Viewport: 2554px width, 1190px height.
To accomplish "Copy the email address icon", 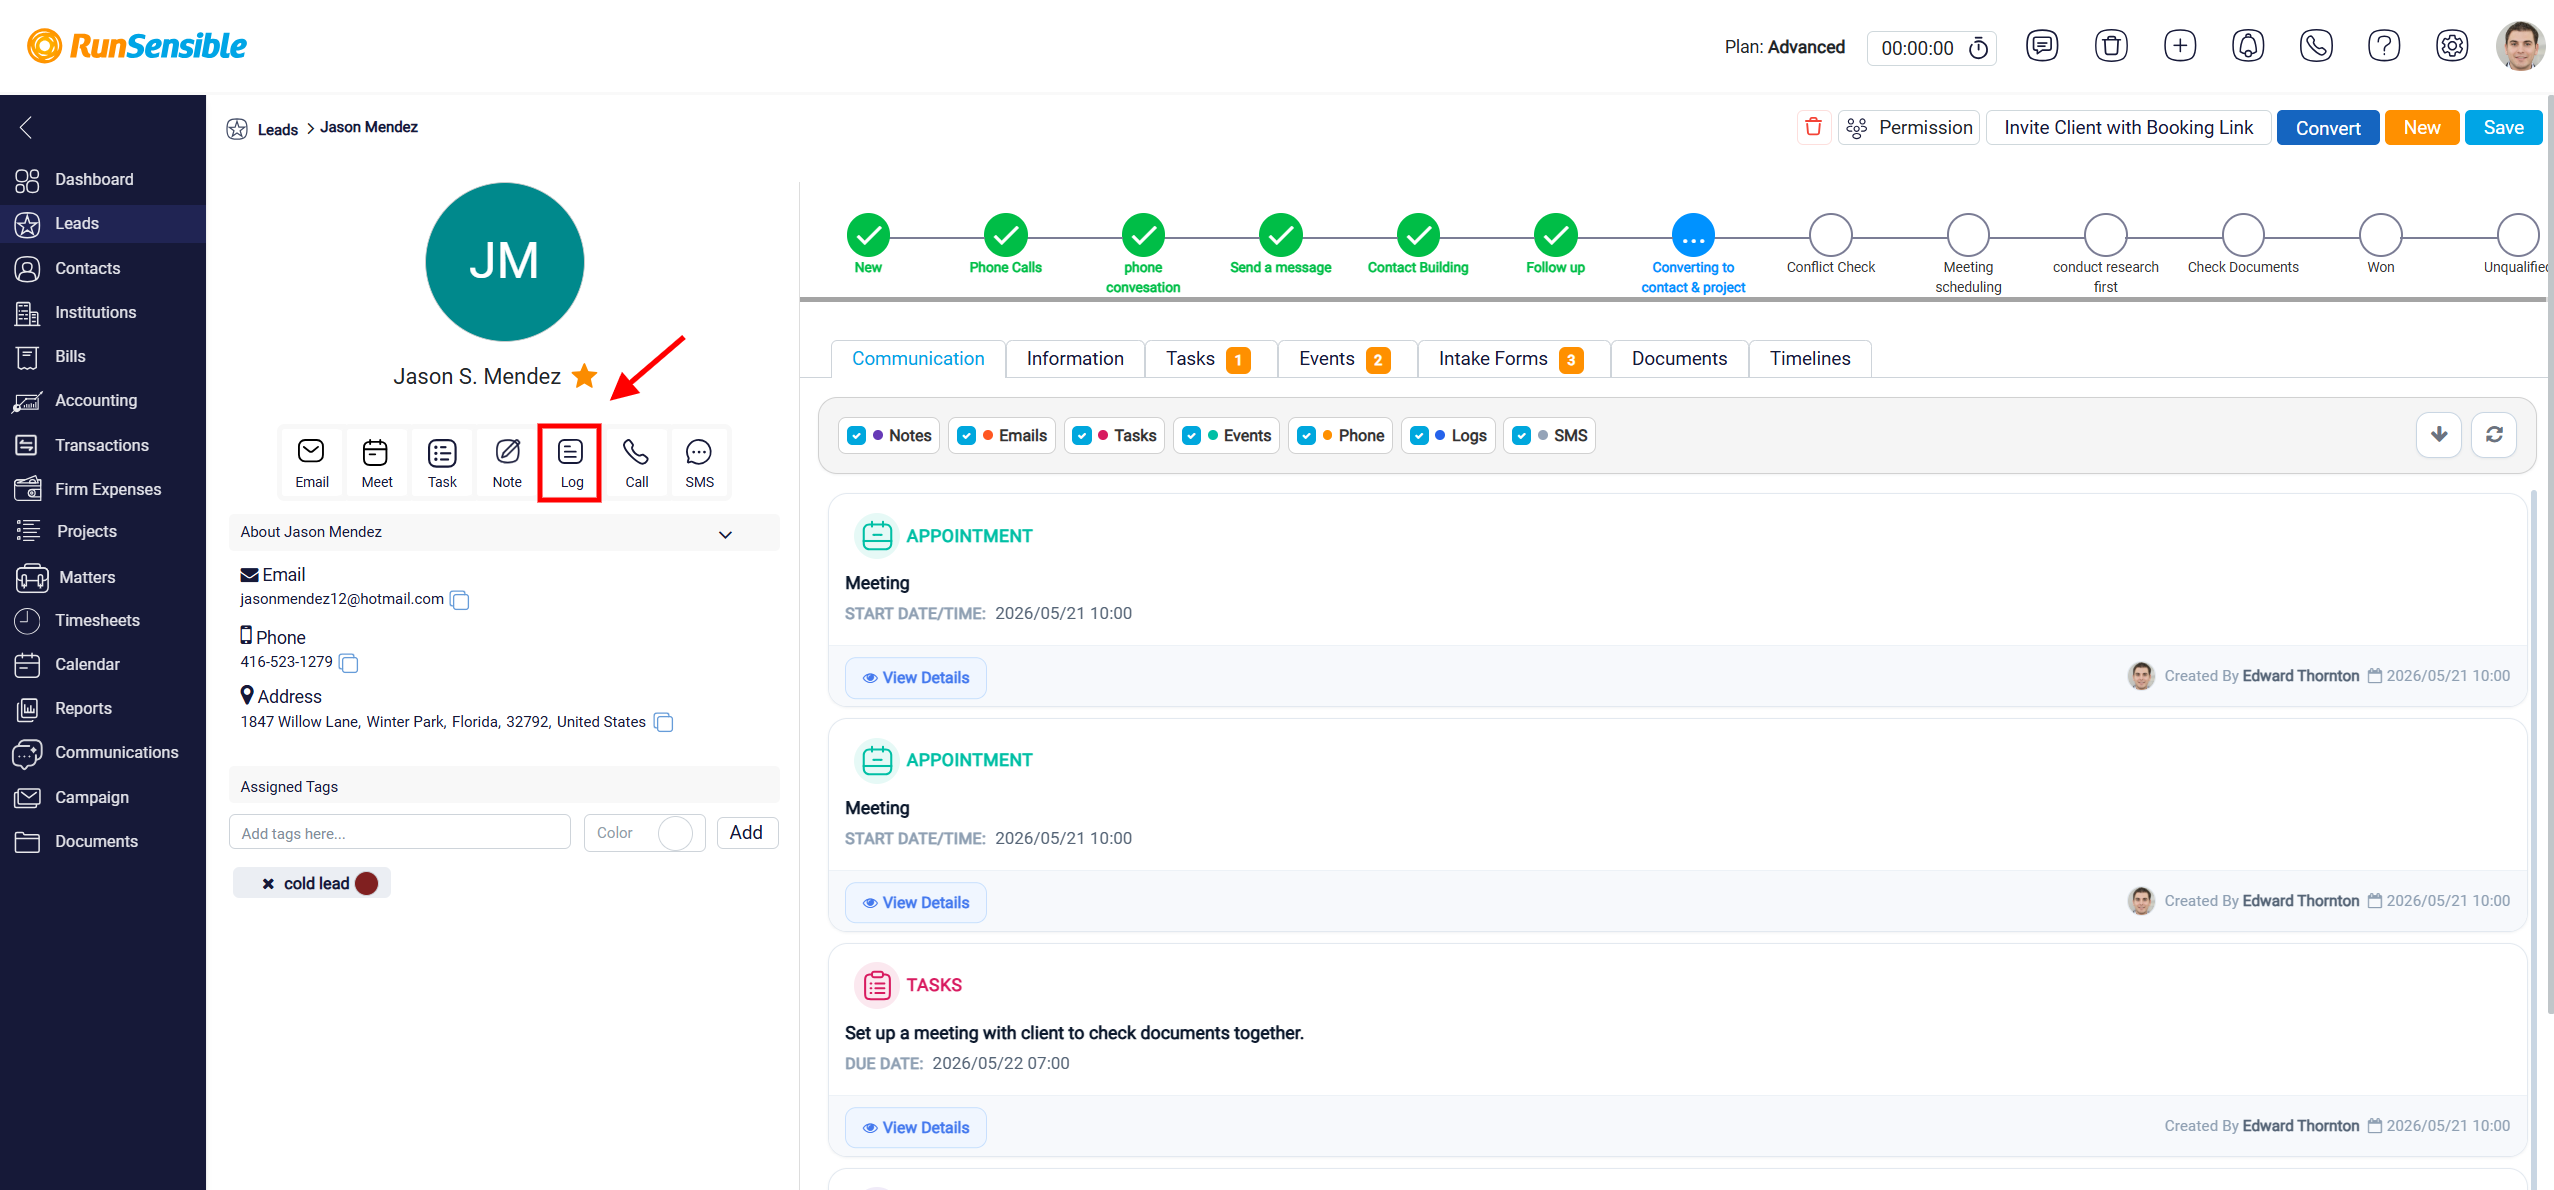I will pos(460,600).
